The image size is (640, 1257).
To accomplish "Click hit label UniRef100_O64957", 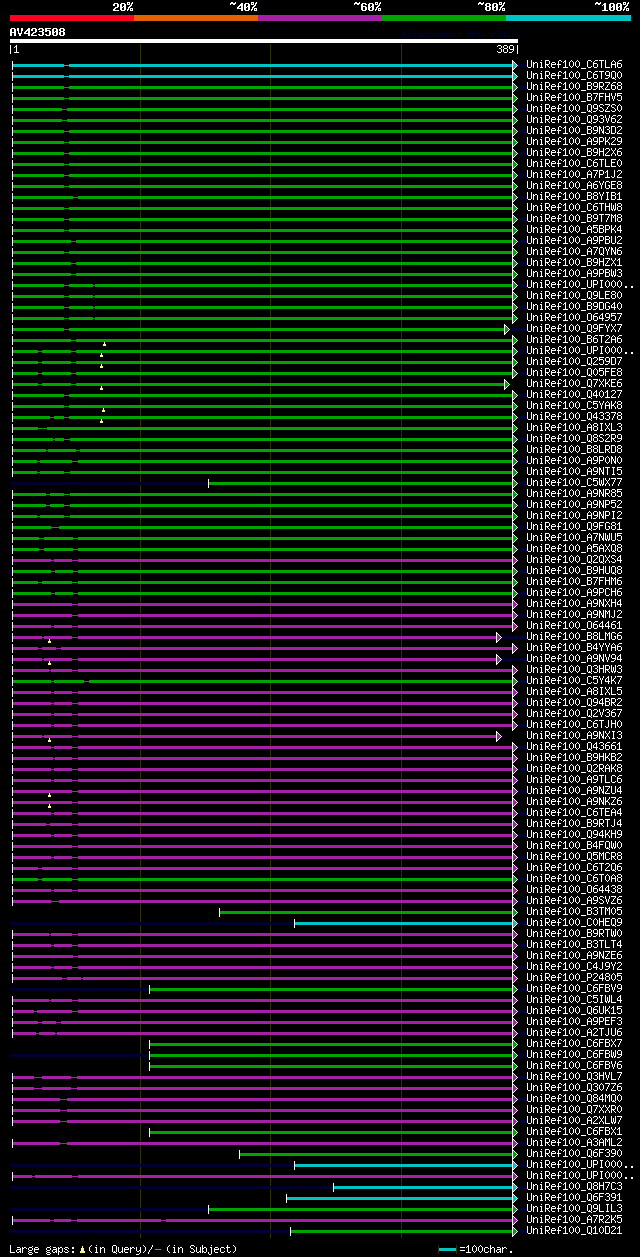I will [x=574, y=317].
